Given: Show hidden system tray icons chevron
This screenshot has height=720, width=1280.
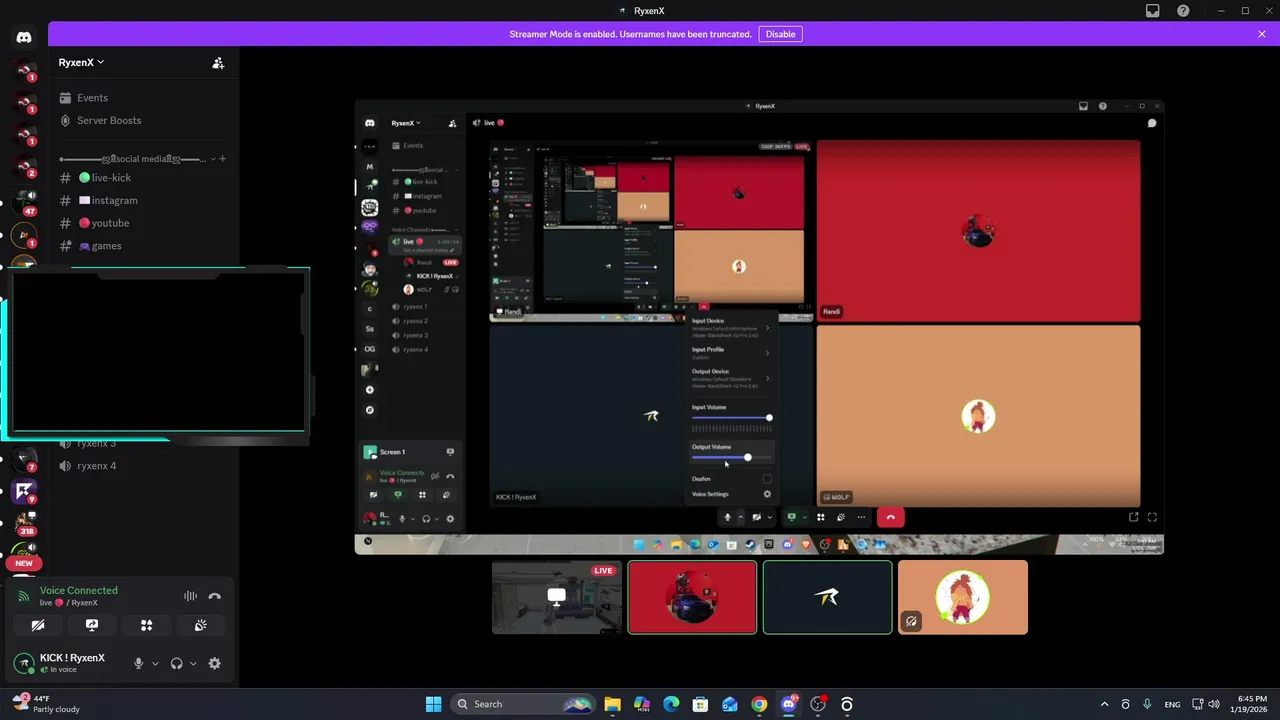Looking at the screenshot, I should (1104, 704).
